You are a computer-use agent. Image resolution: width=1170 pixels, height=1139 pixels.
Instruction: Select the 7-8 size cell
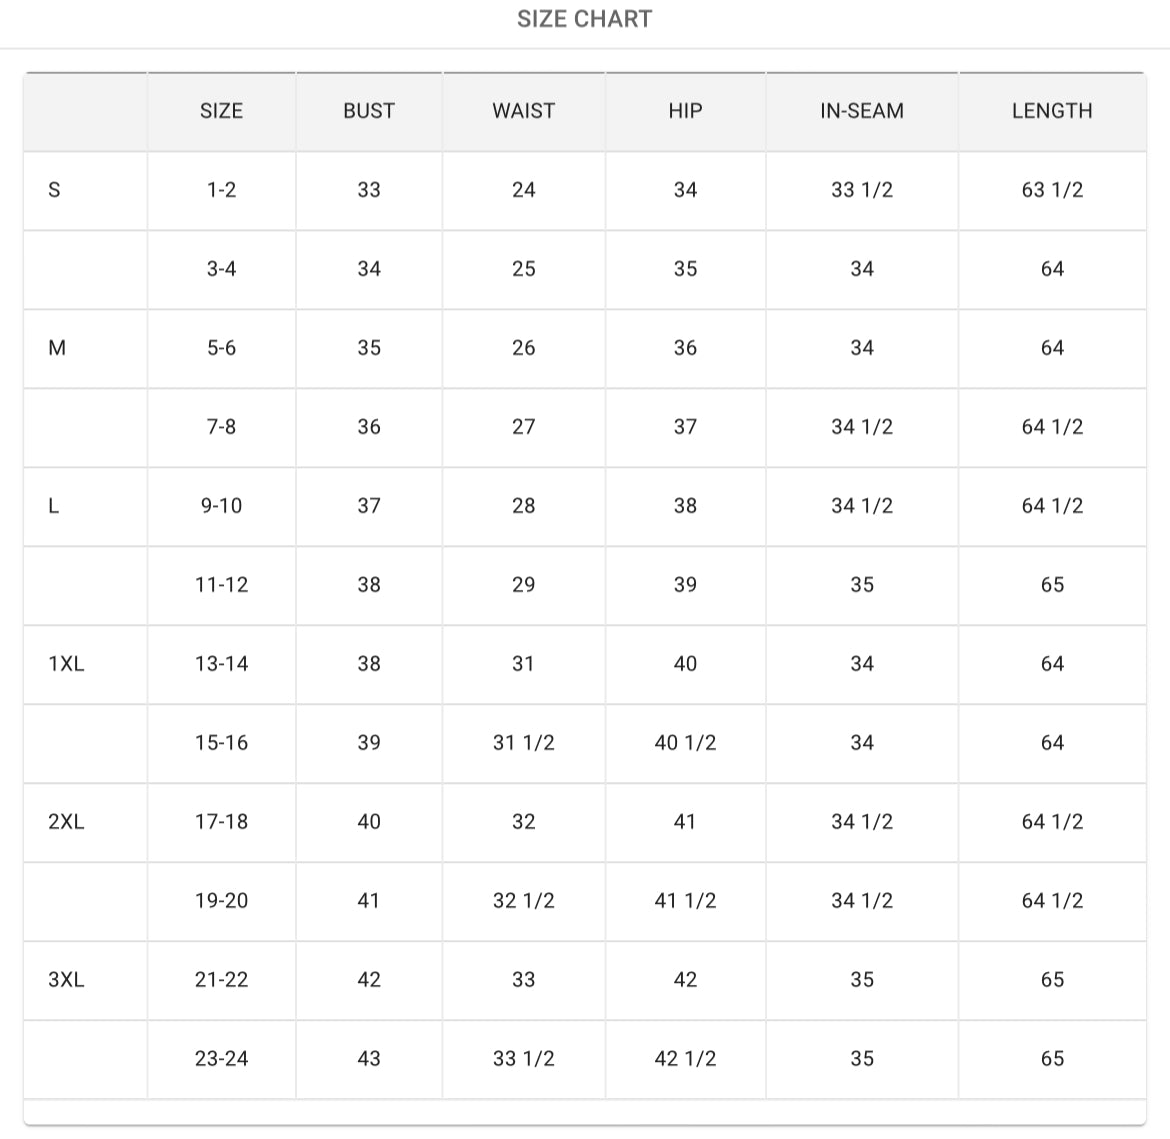click(x=221, y=427)
